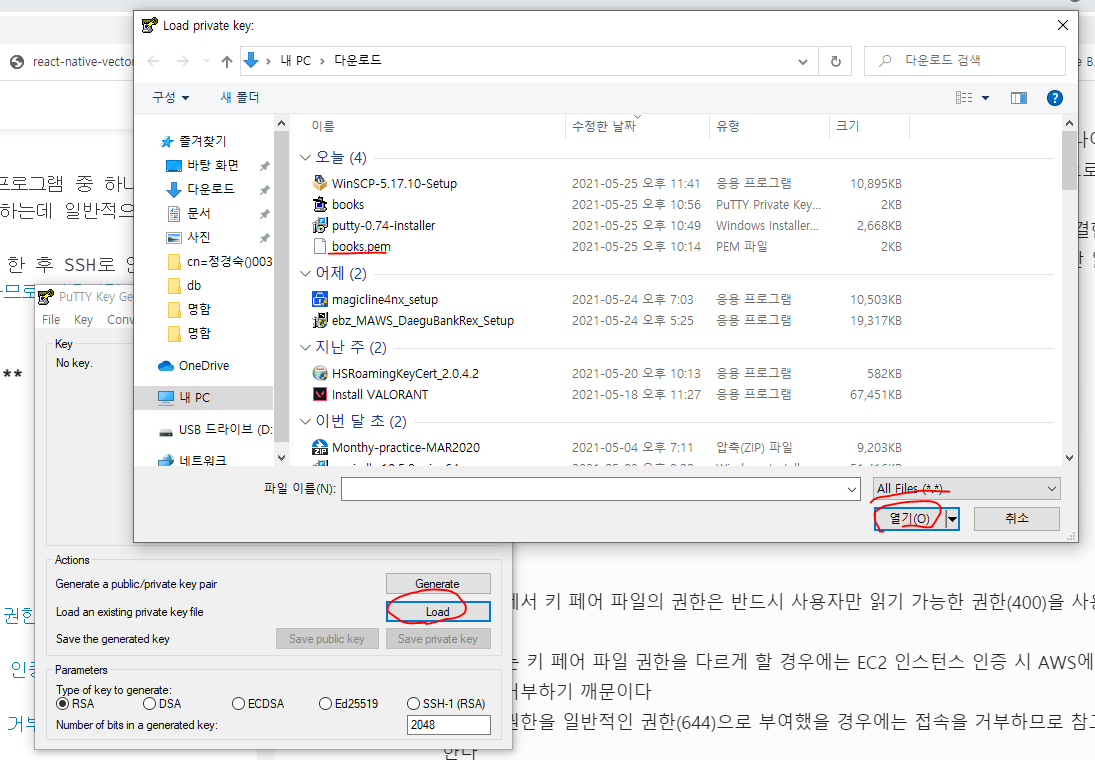Open File menu in PuTTY Key Generator
1095x760 pixels.
(x=51, y=319)
